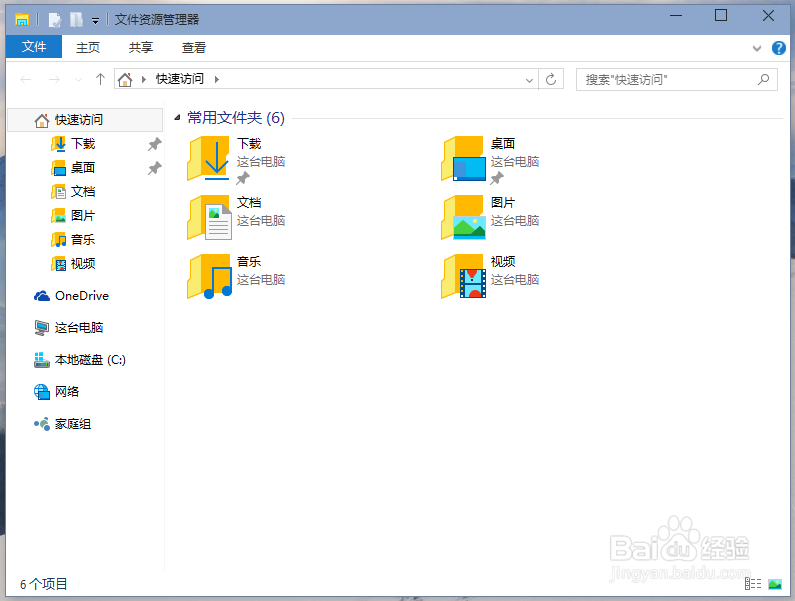Open 这台电脑 in the navigation pane
The height and width of the screenshot is (601, 795).
68,328
